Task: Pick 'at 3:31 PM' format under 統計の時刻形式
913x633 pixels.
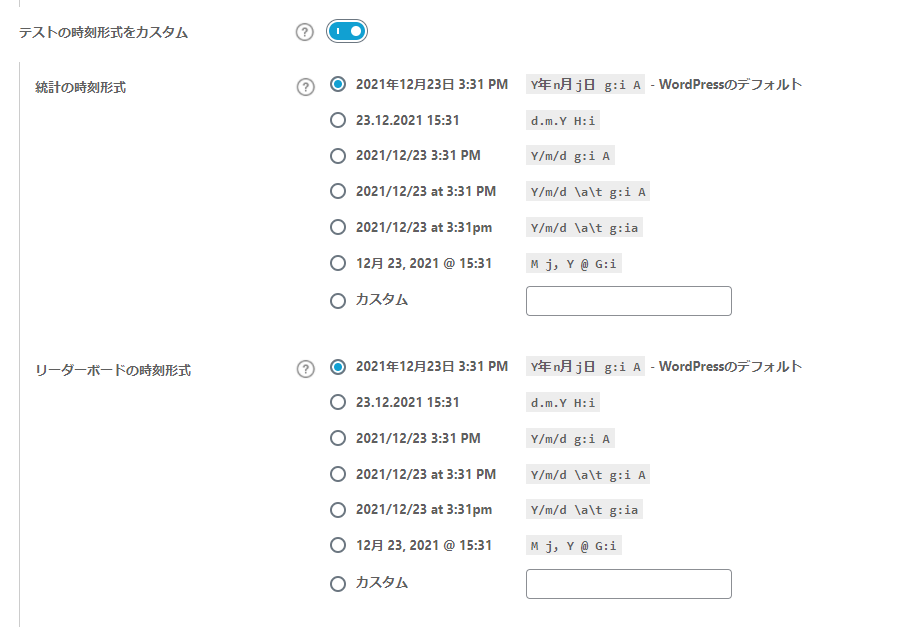Action: 338,192
